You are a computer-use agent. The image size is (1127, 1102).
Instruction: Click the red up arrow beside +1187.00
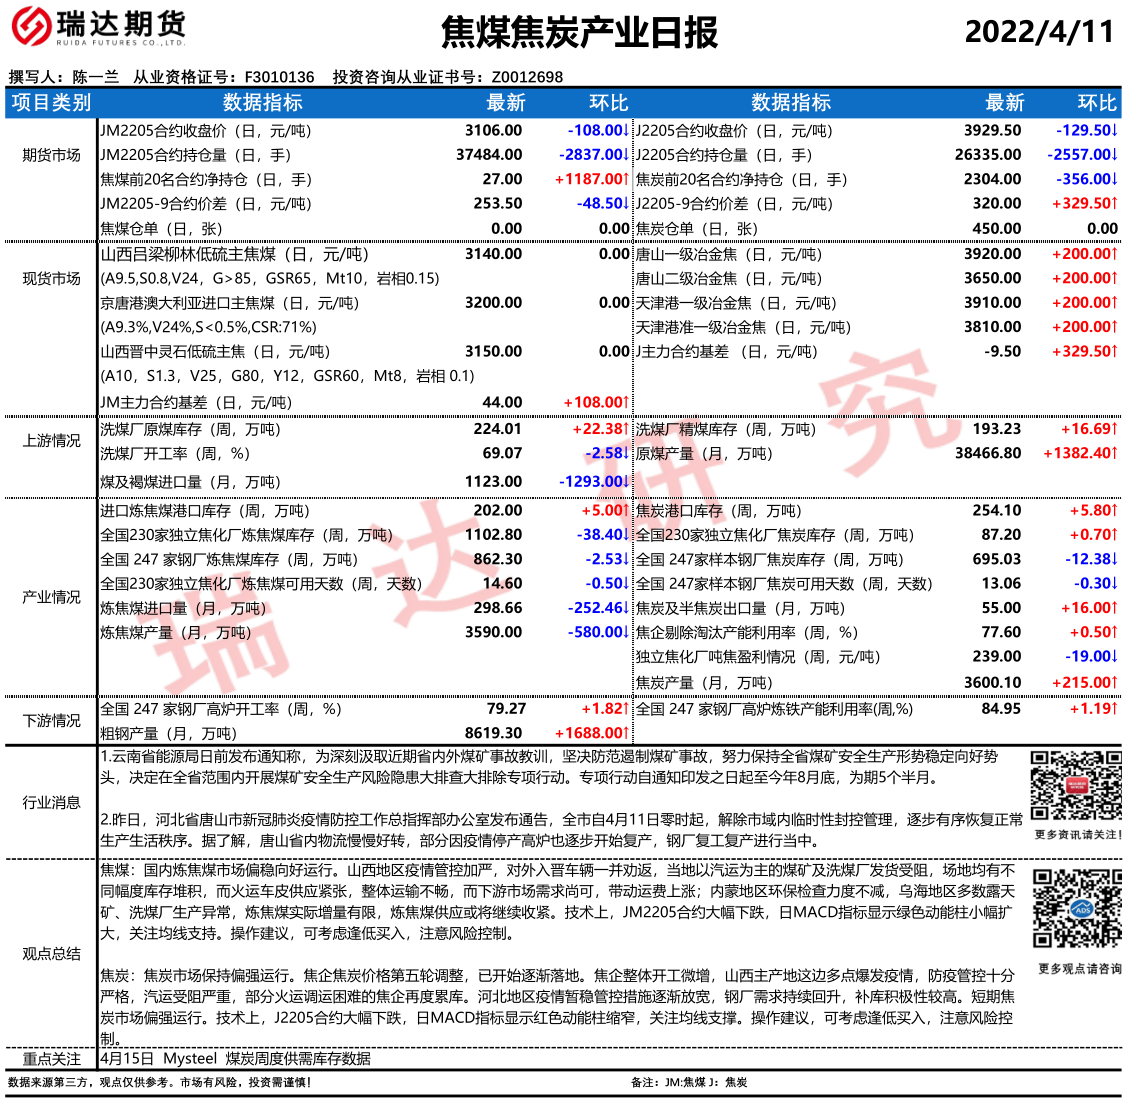[626, 180]
